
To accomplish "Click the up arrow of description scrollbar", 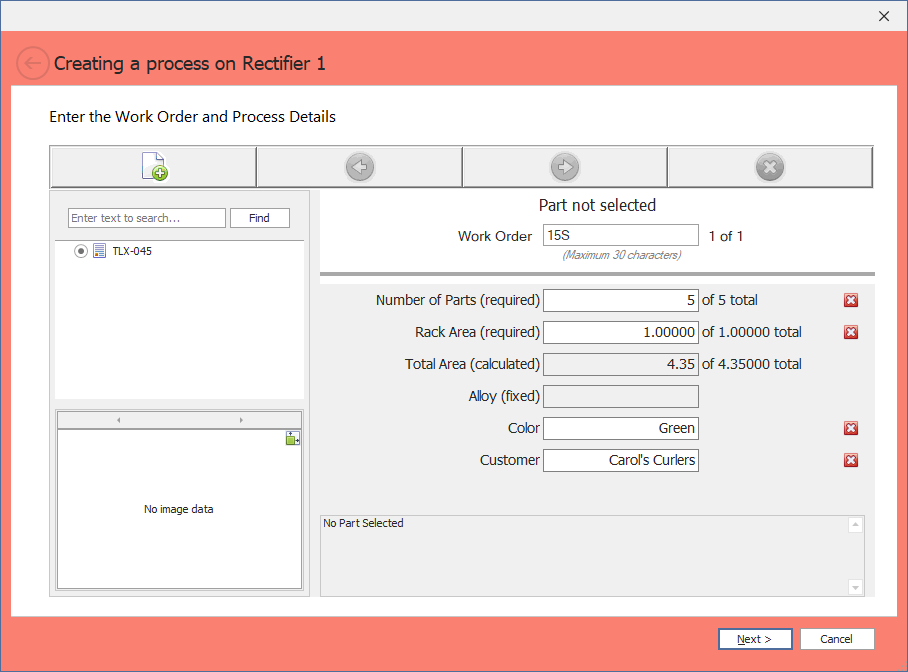I will pos(855,522).
